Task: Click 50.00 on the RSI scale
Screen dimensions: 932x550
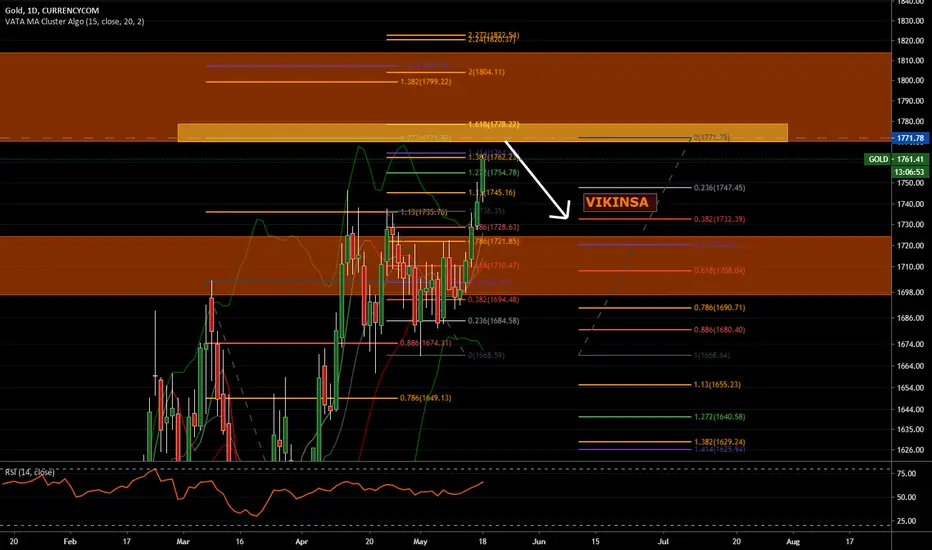Action: click(x=906, y=497)
